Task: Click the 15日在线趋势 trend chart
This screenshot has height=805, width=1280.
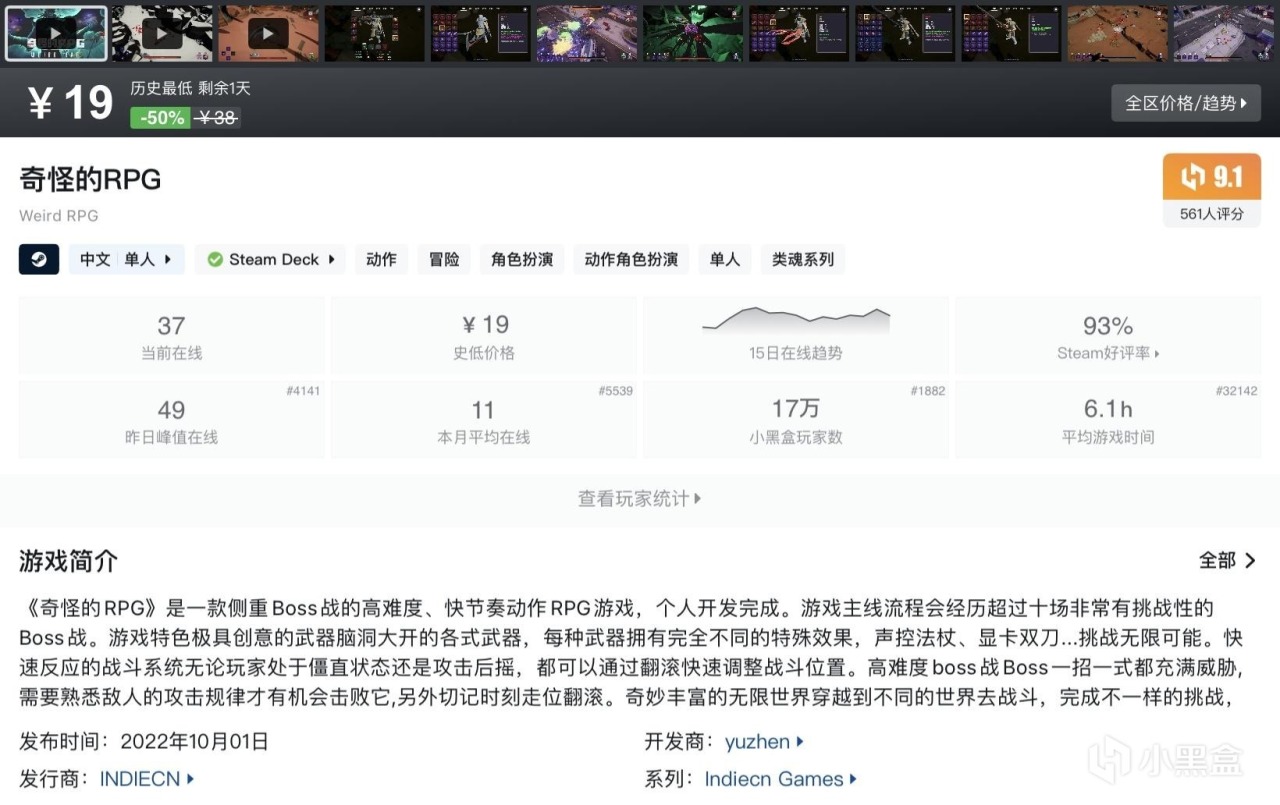Action: coord(796,335)
